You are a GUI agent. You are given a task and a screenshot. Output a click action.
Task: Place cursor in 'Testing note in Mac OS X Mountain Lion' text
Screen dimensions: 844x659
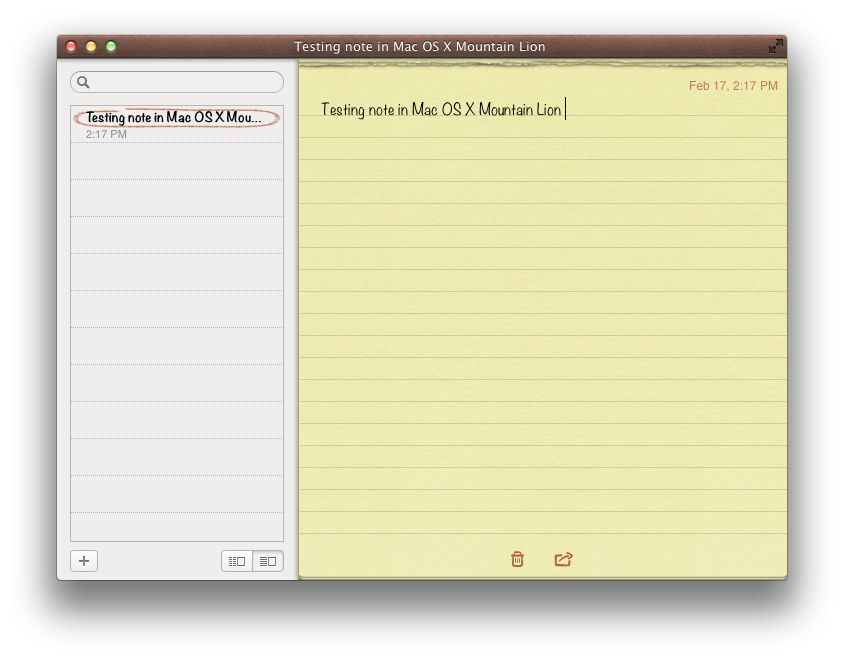tap(441, 110)
